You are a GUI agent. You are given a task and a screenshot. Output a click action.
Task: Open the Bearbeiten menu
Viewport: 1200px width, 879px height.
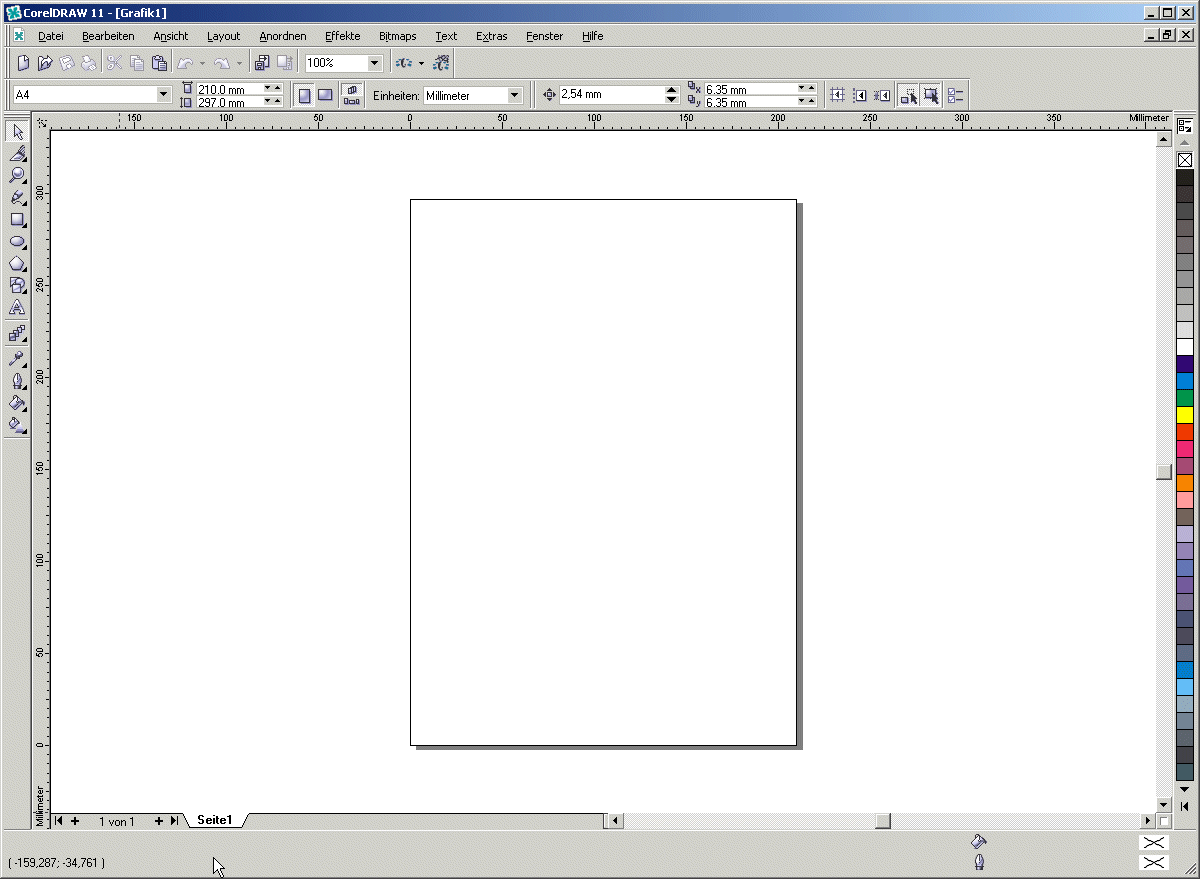coord(108,36)
